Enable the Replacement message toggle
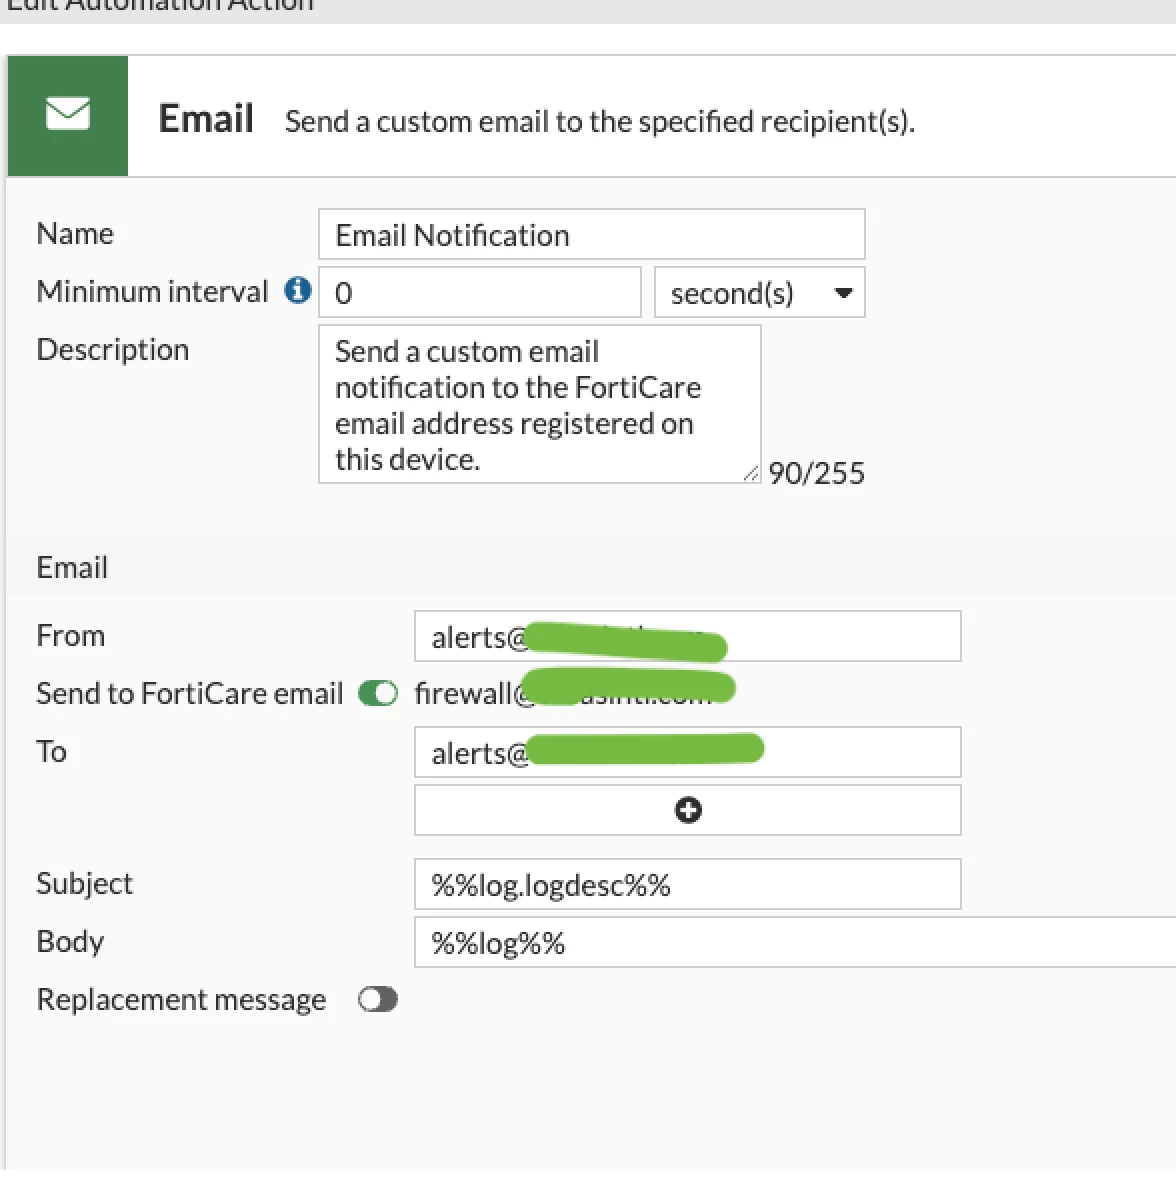1176x1204 pixels. tap(378, 999)
